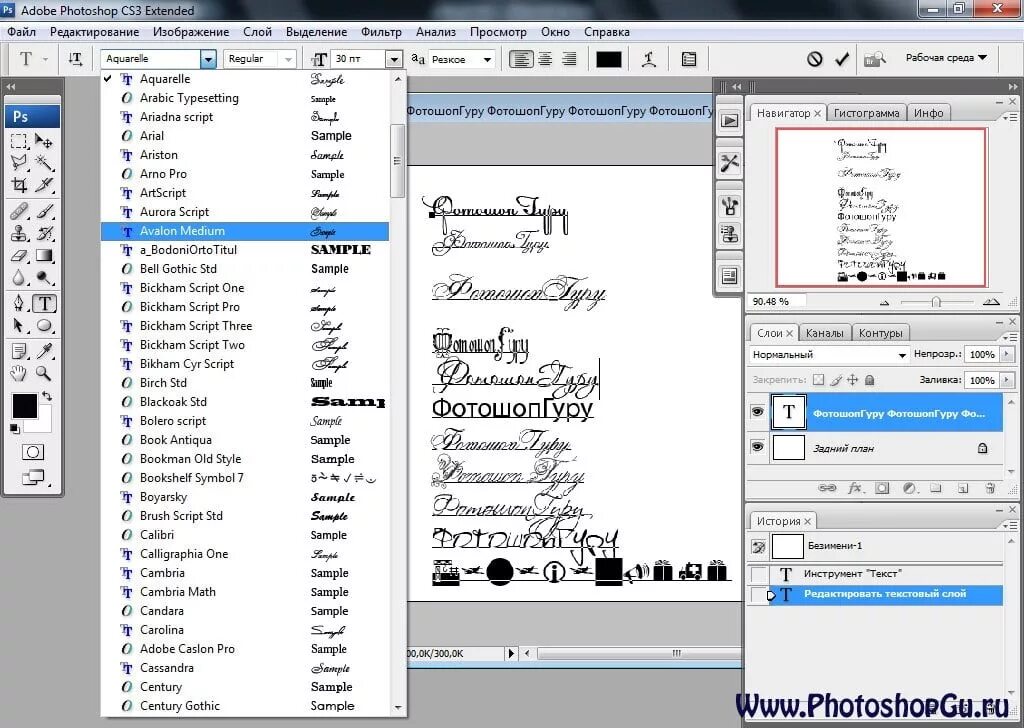1024x728 pixels.
Task: Toggle lock position
Action: point(852,379)
